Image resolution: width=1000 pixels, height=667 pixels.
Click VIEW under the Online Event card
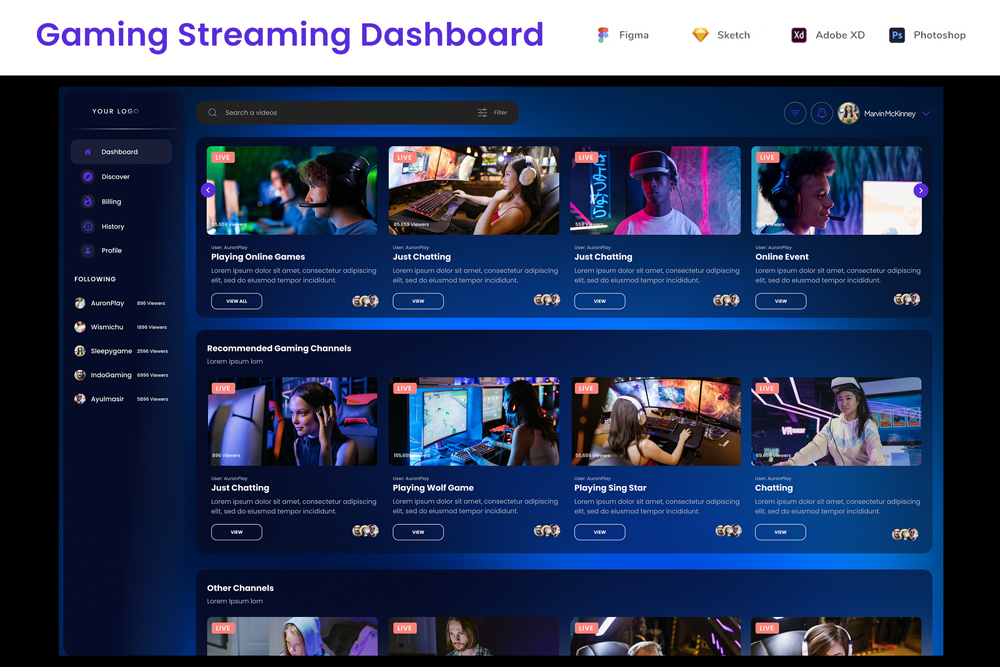click(x=780, y=300)
